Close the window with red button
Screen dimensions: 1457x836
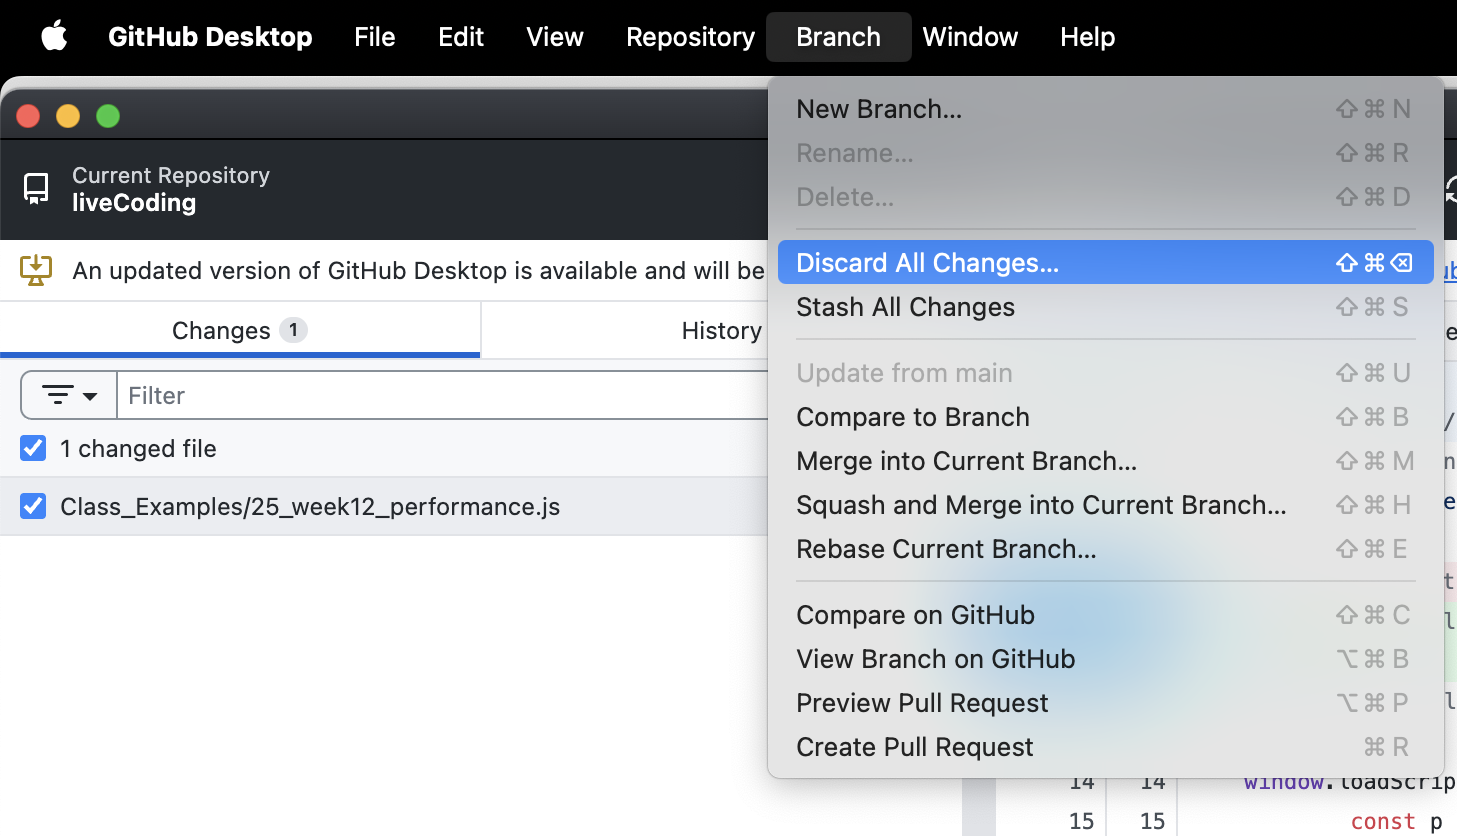[x=28, y=116]
